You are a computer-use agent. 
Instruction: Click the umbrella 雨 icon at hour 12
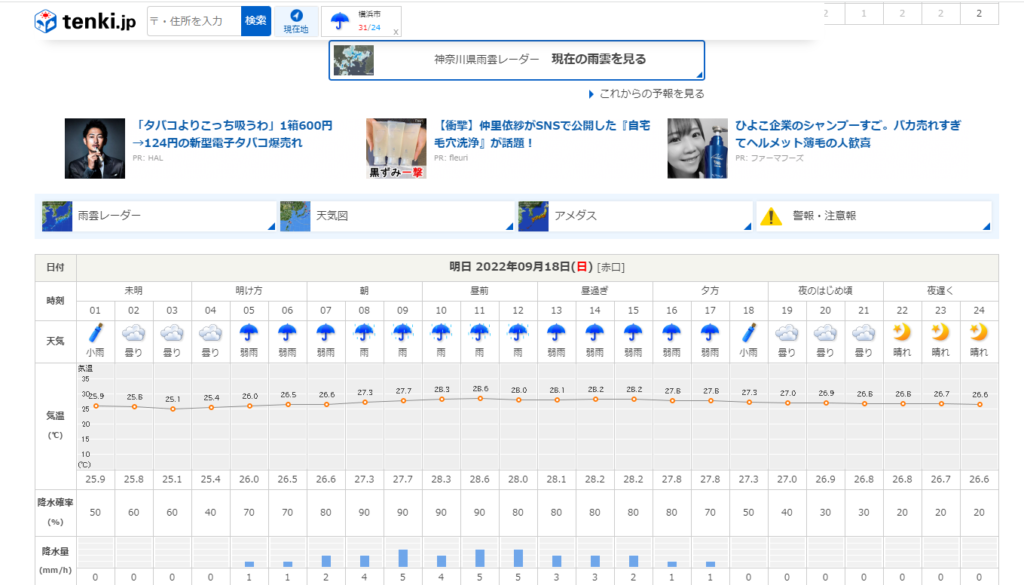pos(518,333)
